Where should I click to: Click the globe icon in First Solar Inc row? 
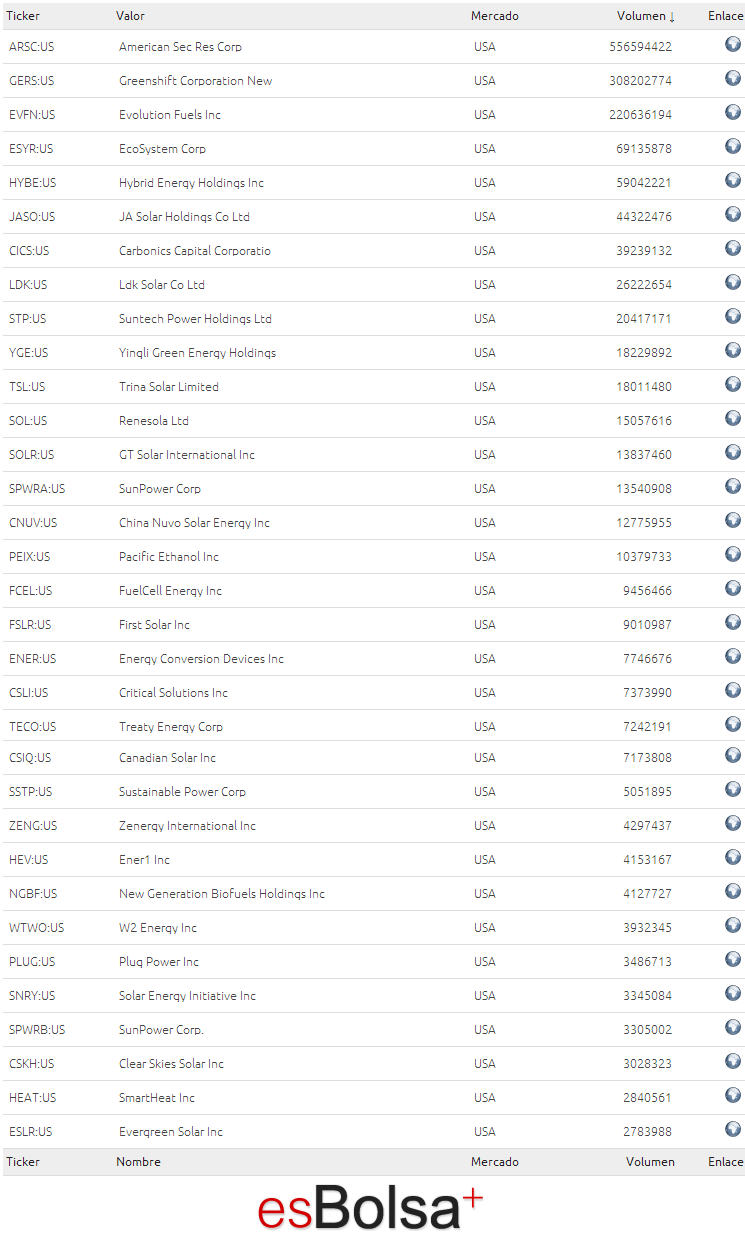pyautogui.click(x=733, y=622)
